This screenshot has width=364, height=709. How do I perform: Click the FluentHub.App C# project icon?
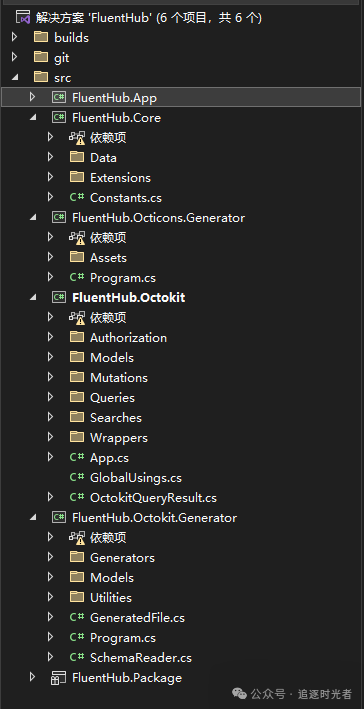pyautogui.click(x=59, y=97)
